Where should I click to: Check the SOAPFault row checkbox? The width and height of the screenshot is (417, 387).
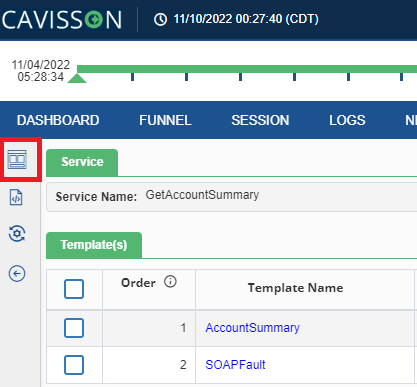tap(74, 365)
